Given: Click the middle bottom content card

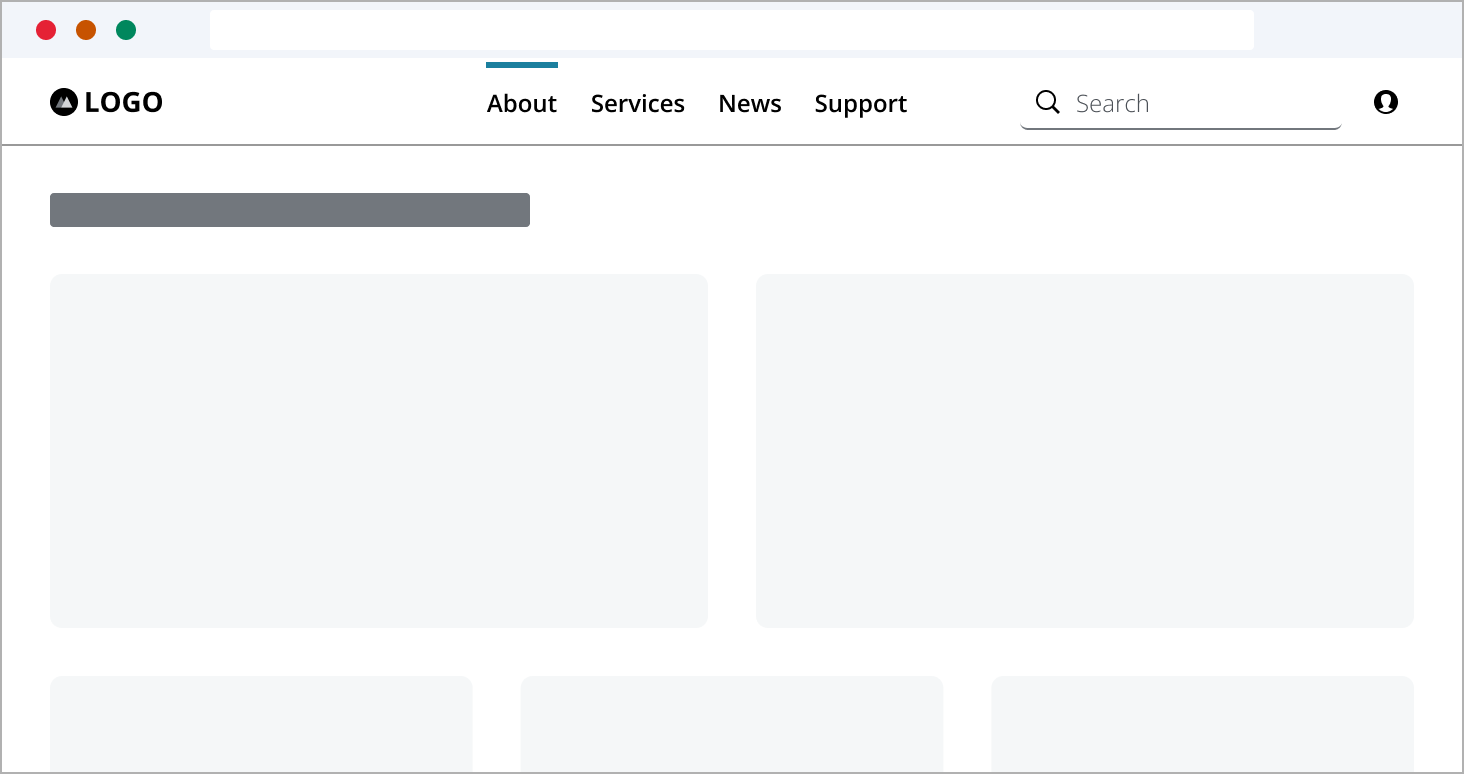Looking at the screenshot, I should coord(731,723).
